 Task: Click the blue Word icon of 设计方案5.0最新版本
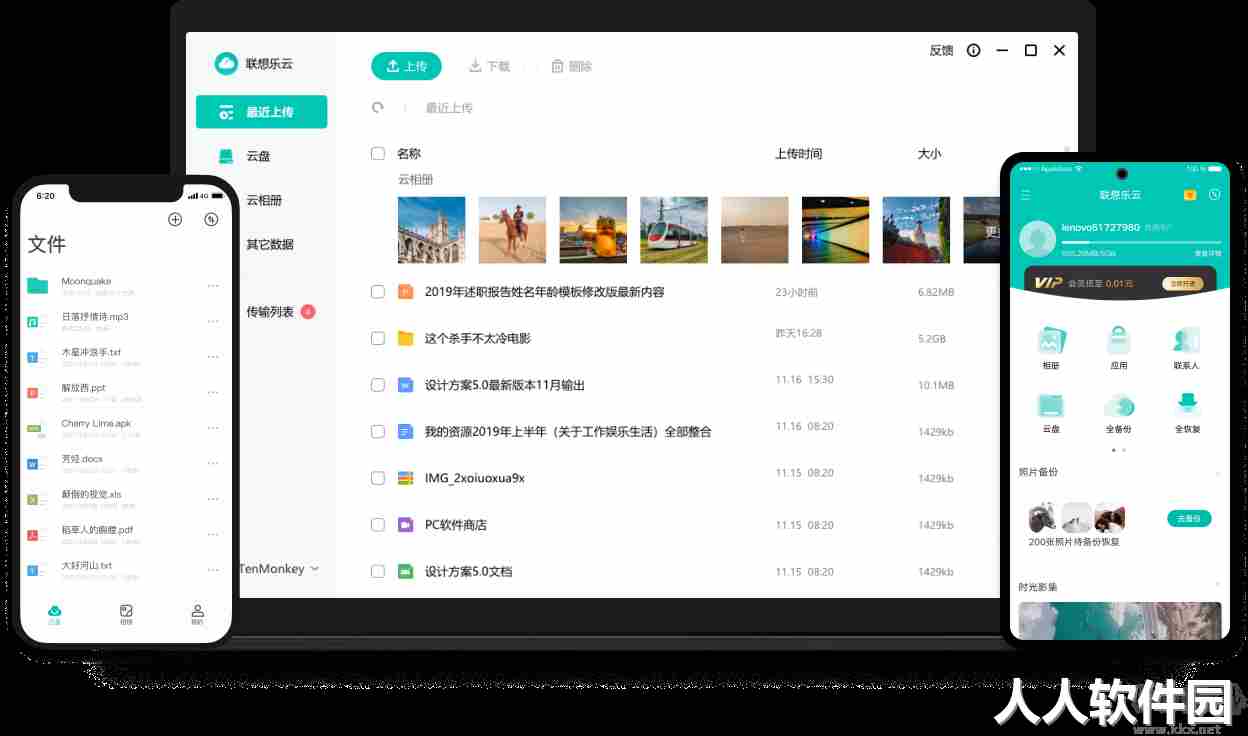click(x=405, y=385)
